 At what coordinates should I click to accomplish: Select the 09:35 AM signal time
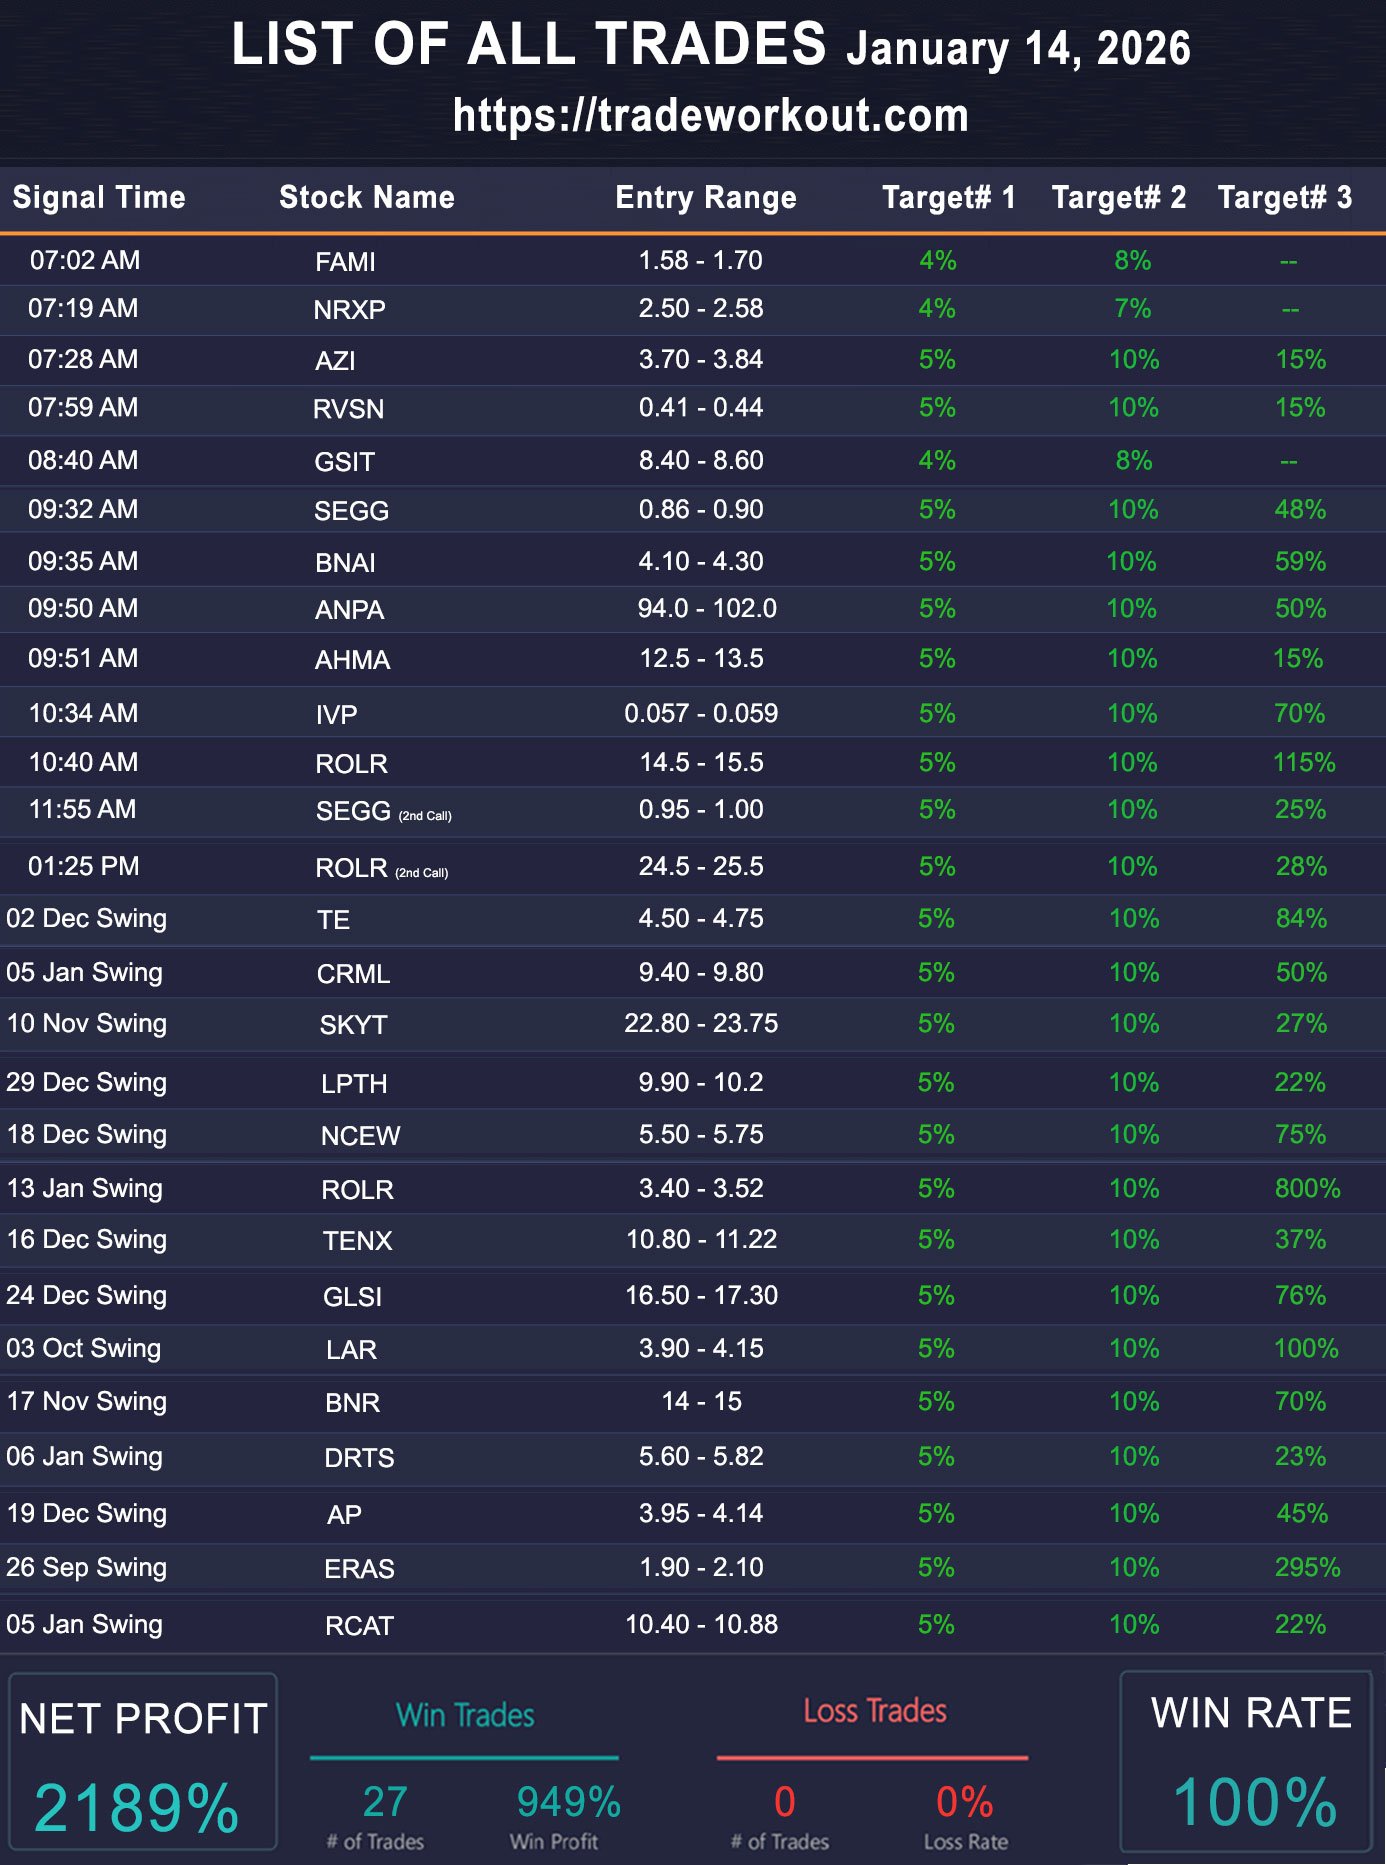(83, 561)
